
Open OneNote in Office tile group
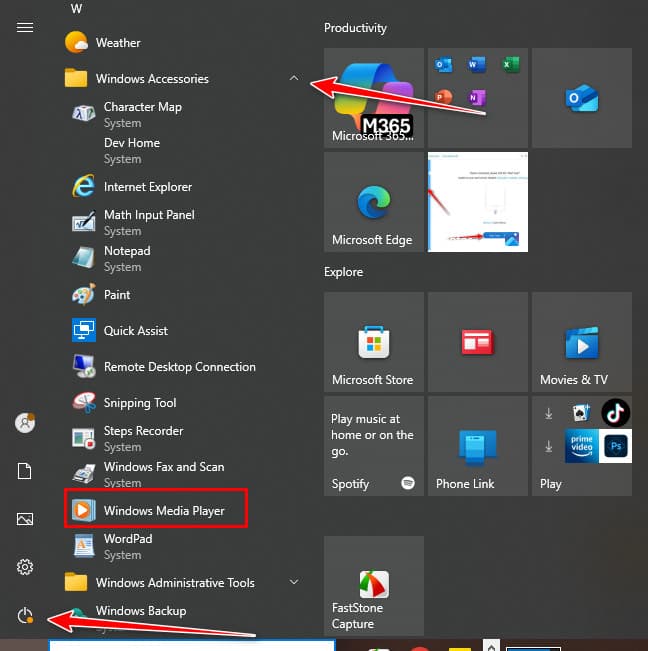click(x=476, y=98)
